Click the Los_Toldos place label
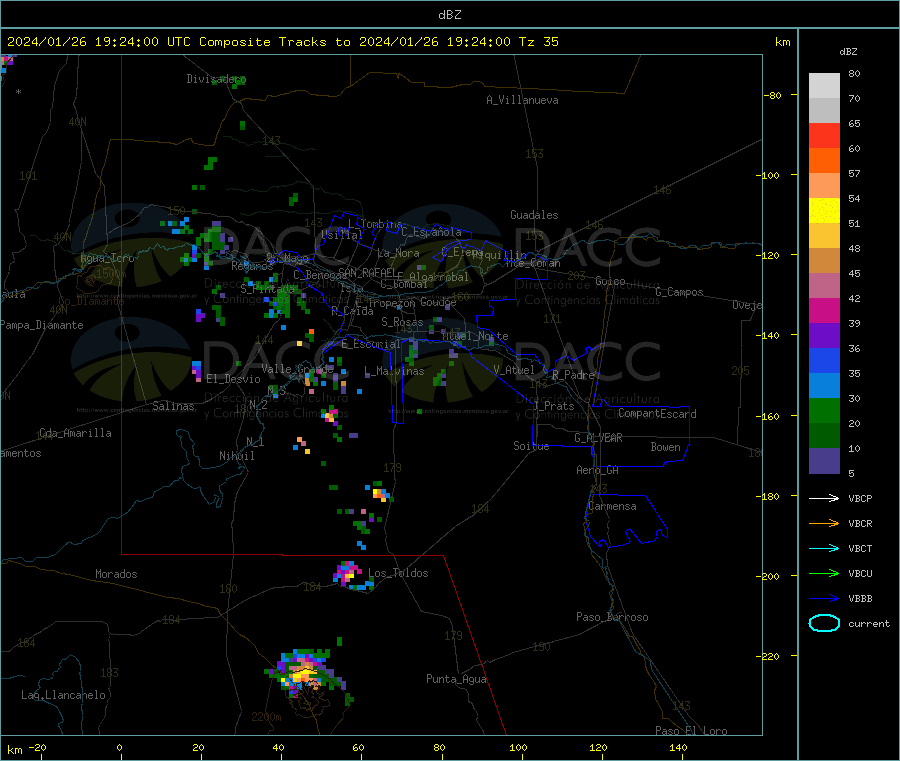Viewport: 900px width, 761px height. pyautogui.click(x=398, y=573)
